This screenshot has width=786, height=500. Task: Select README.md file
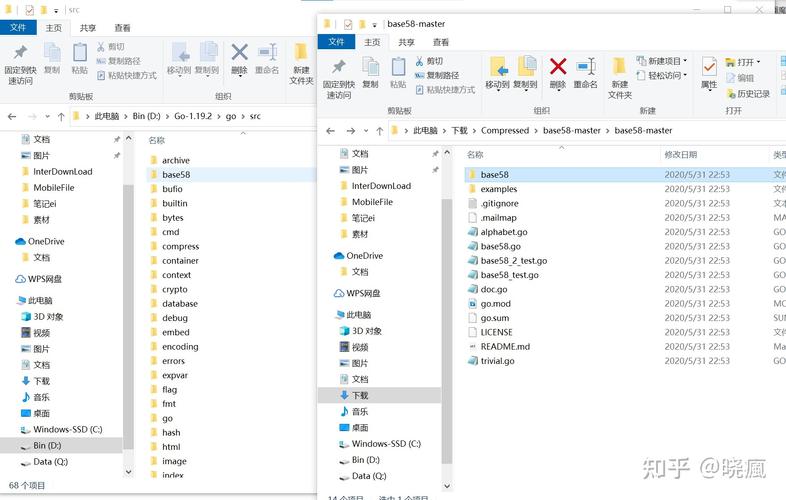(505, 347)
